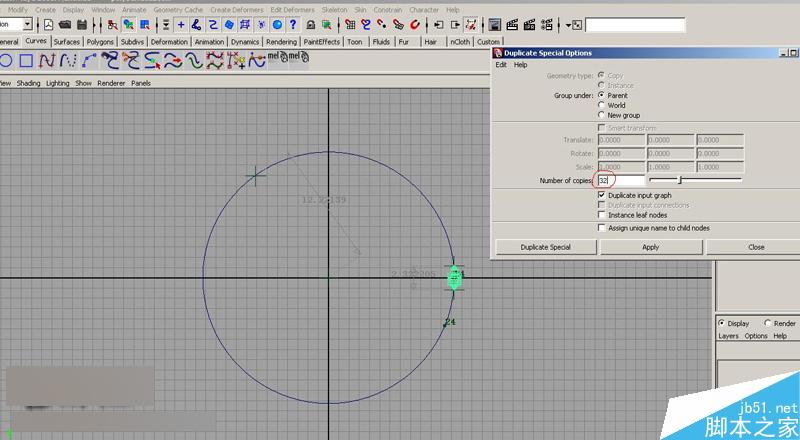Click the Number of copies slider
Image resolution: width=800 pixels, height=440 pixels.
[x=680, y=180]
